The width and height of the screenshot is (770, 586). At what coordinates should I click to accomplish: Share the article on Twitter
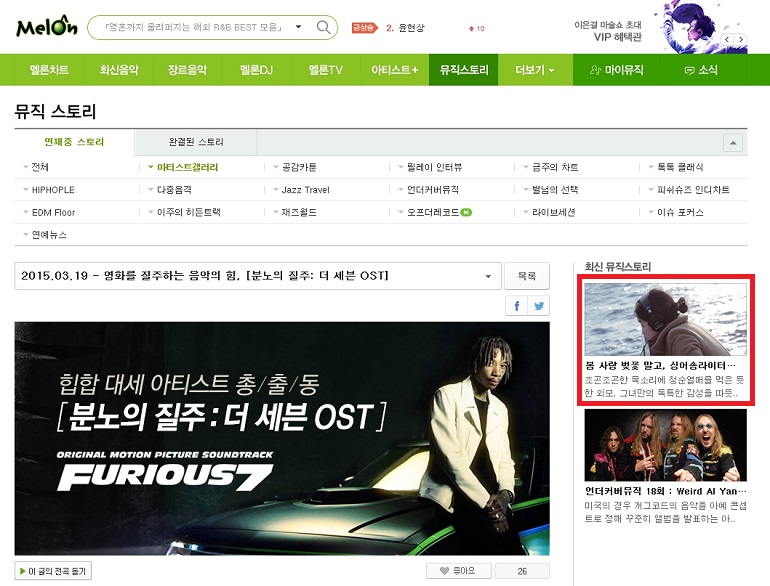pos(539,306)
